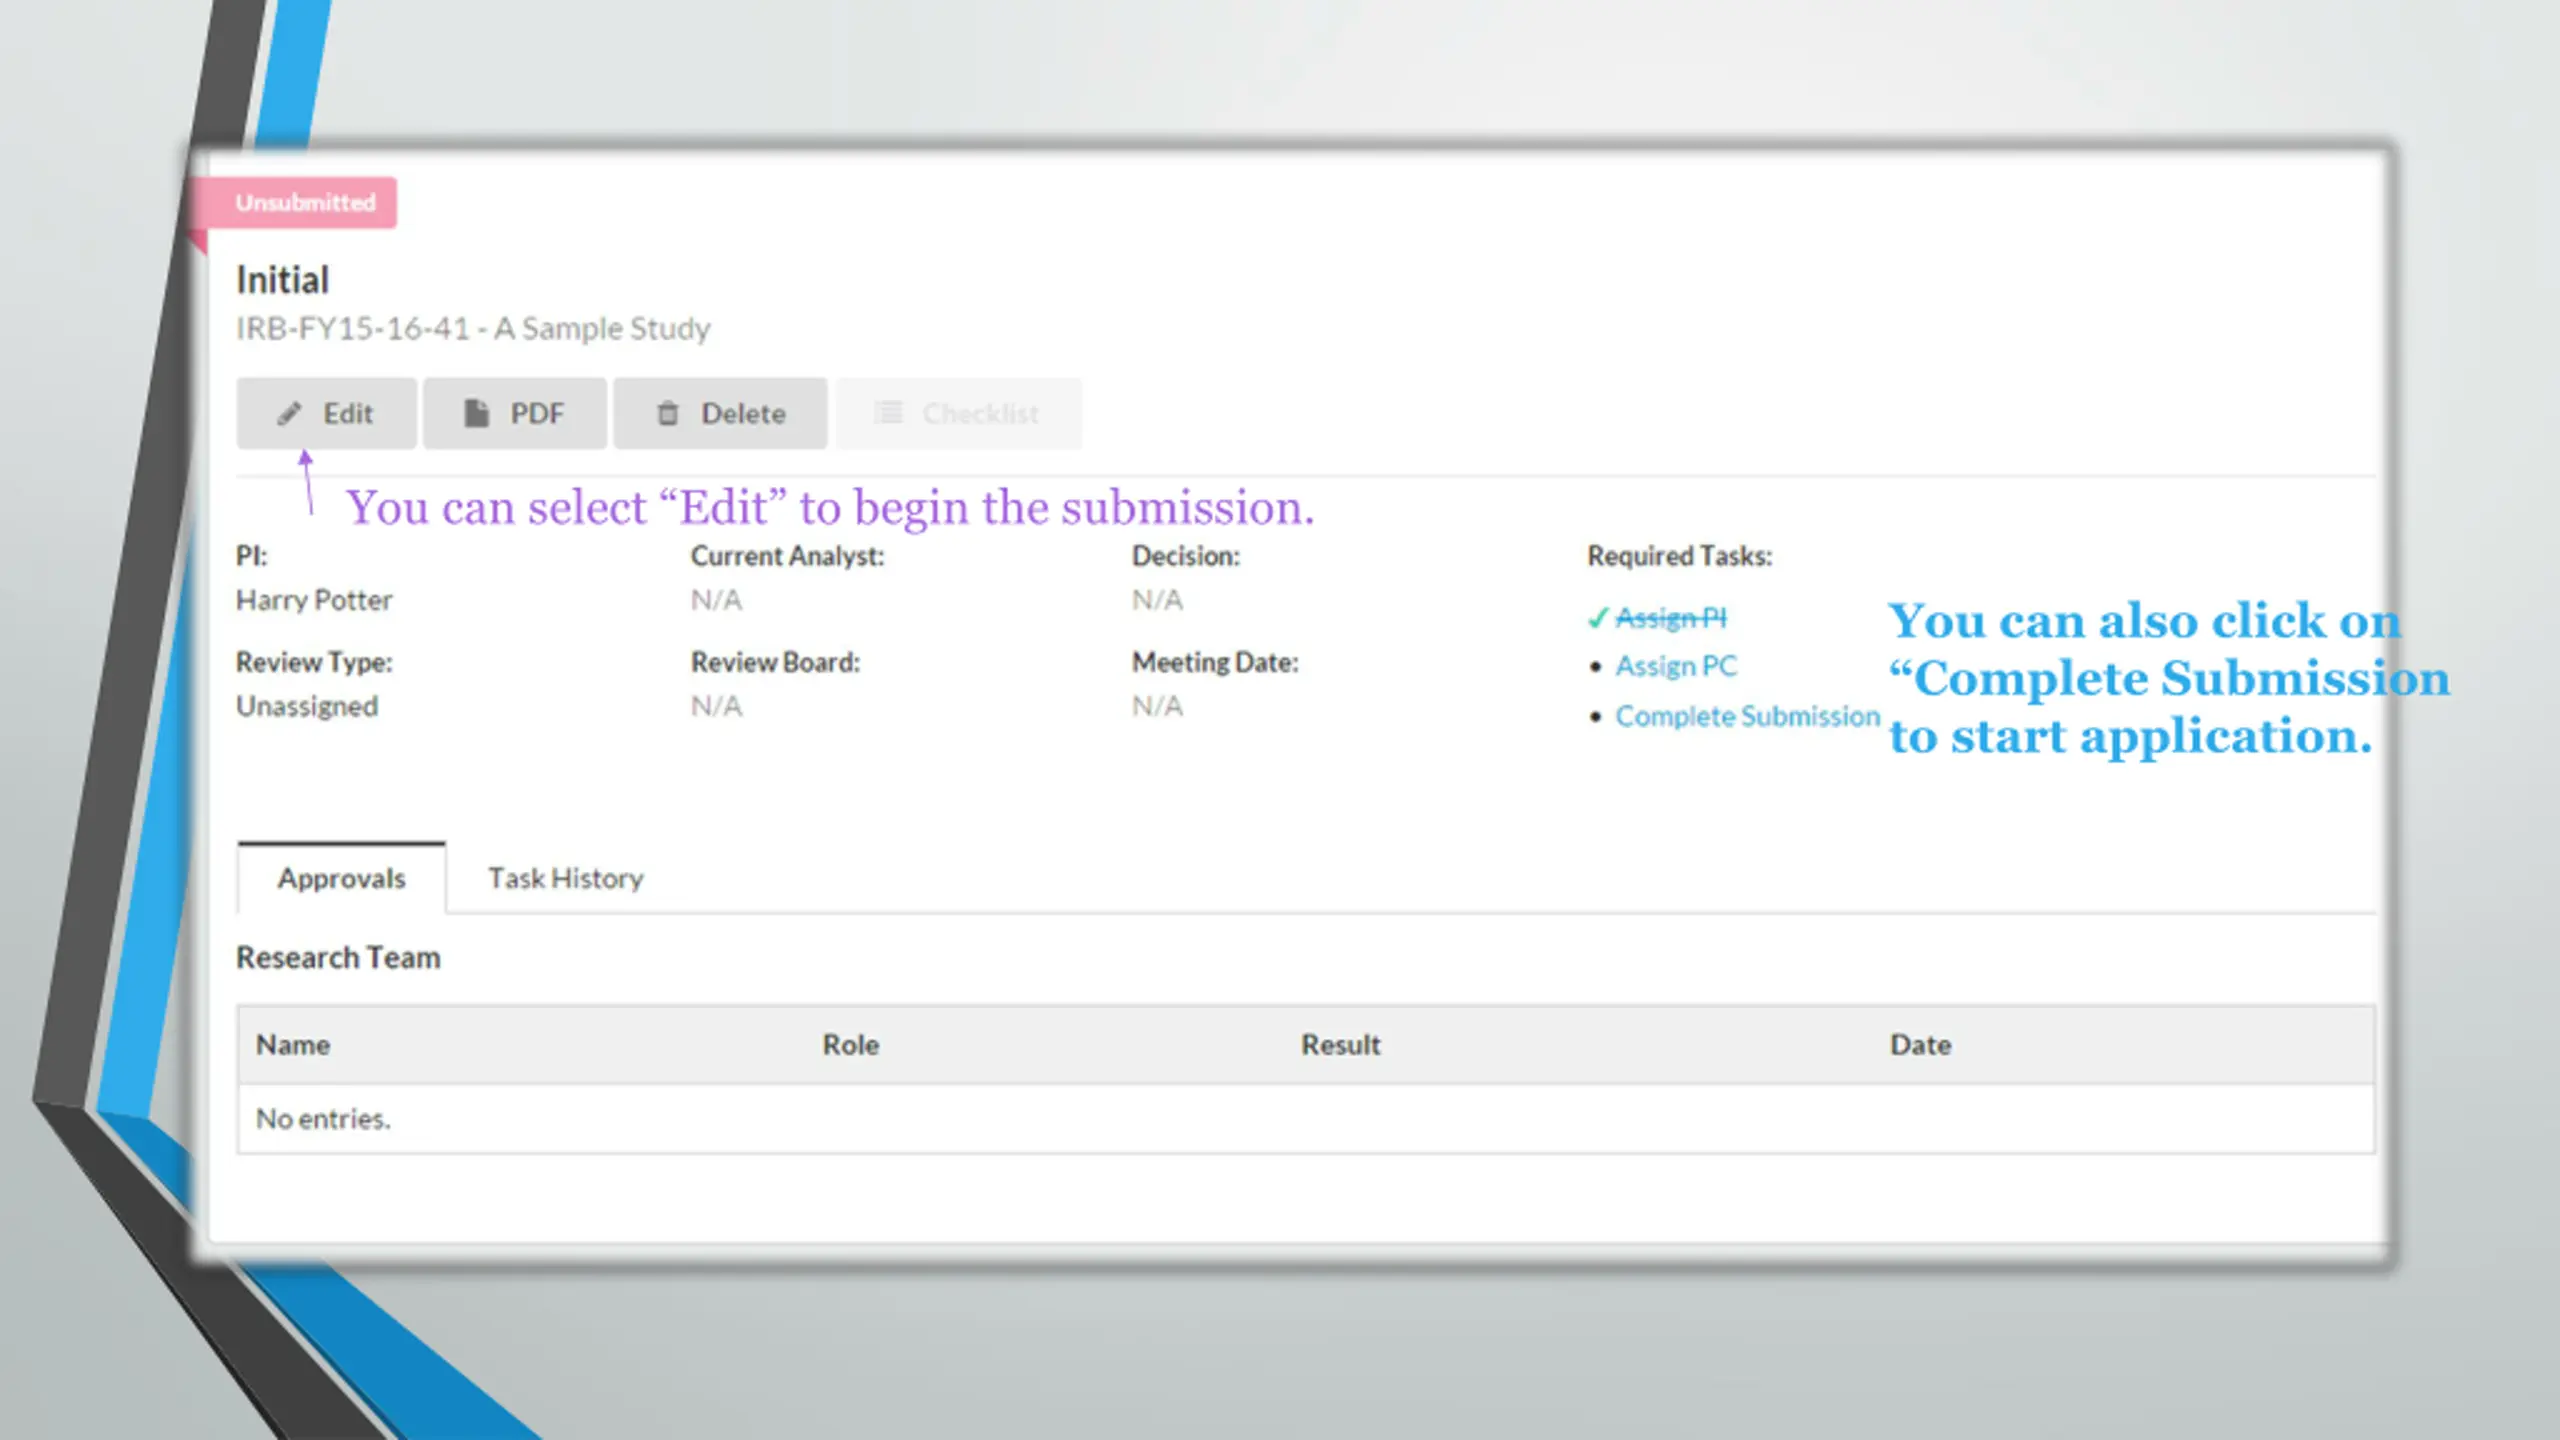Screen dimensions: 2560x1440
Task: Click the N/A under Decision
Action: tap(1157, 600)
